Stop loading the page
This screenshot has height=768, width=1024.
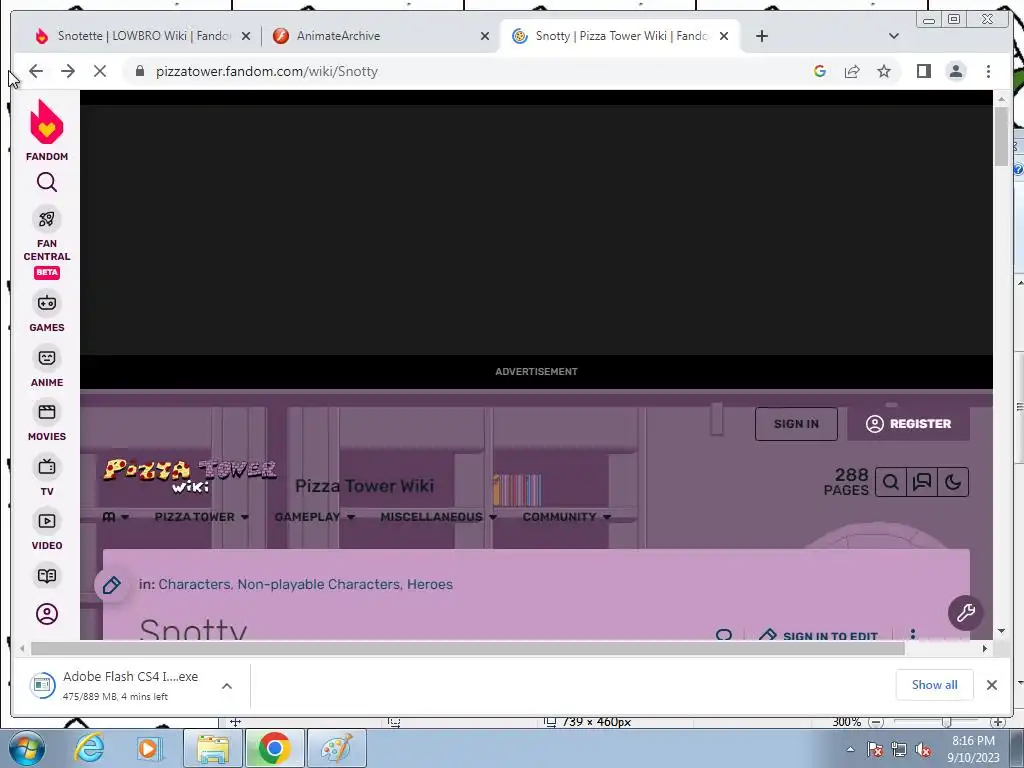click(99, 71)
